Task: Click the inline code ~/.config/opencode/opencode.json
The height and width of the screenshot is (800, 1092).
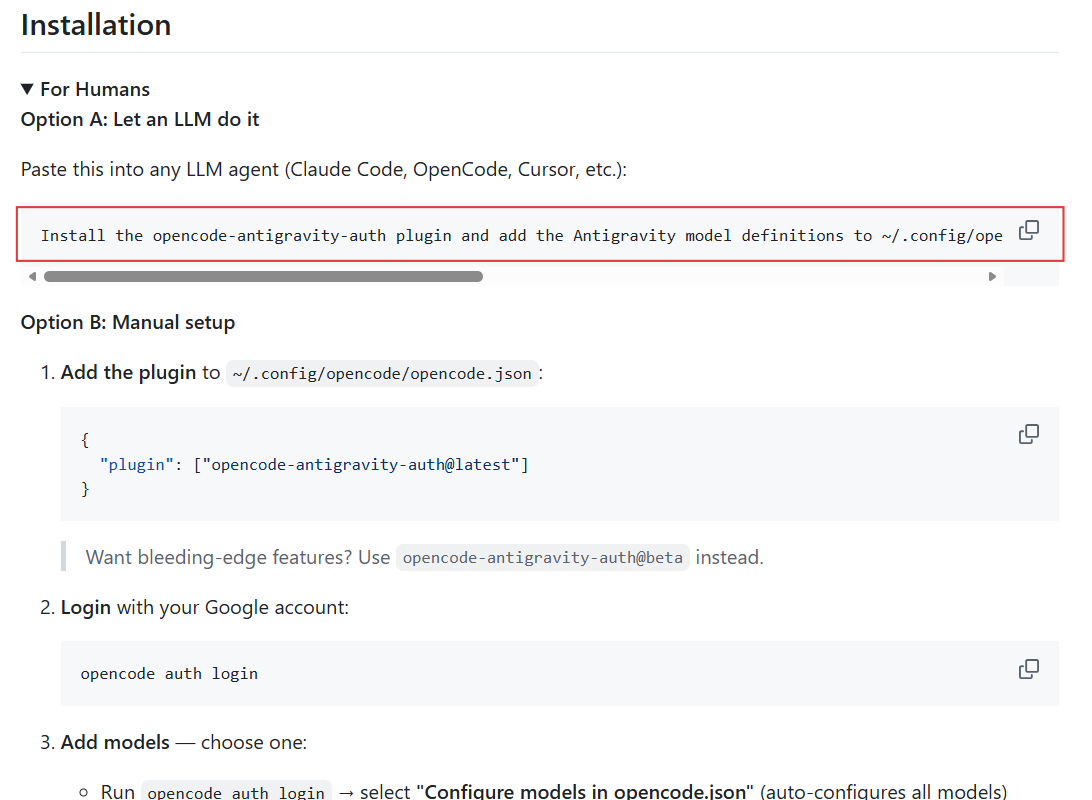Action: [382, 374]
